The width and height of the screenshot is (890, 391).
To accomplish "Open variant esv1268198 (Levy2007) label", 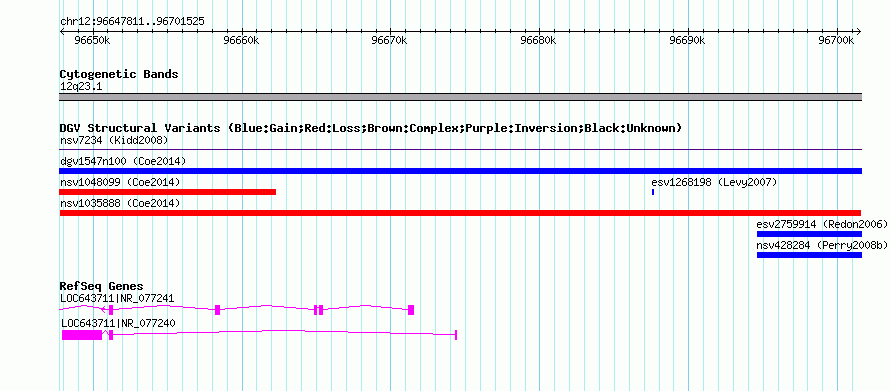I will tap(714, 182).
